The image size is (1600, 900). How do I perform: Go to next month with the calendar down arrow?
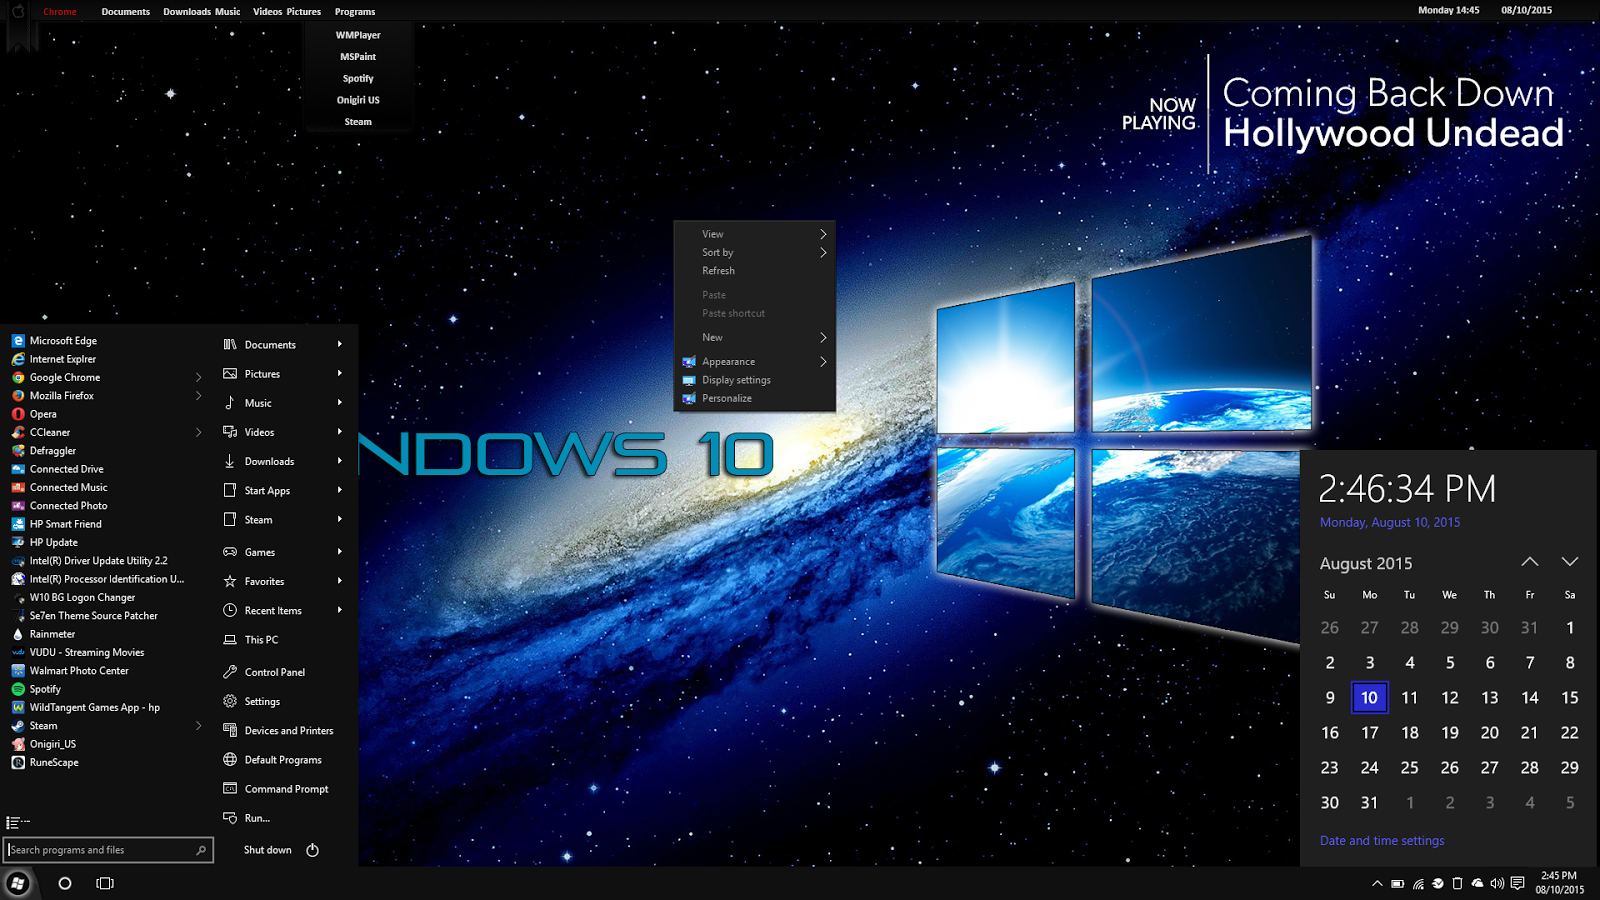pyautogui.click(x=1570, y=562)
